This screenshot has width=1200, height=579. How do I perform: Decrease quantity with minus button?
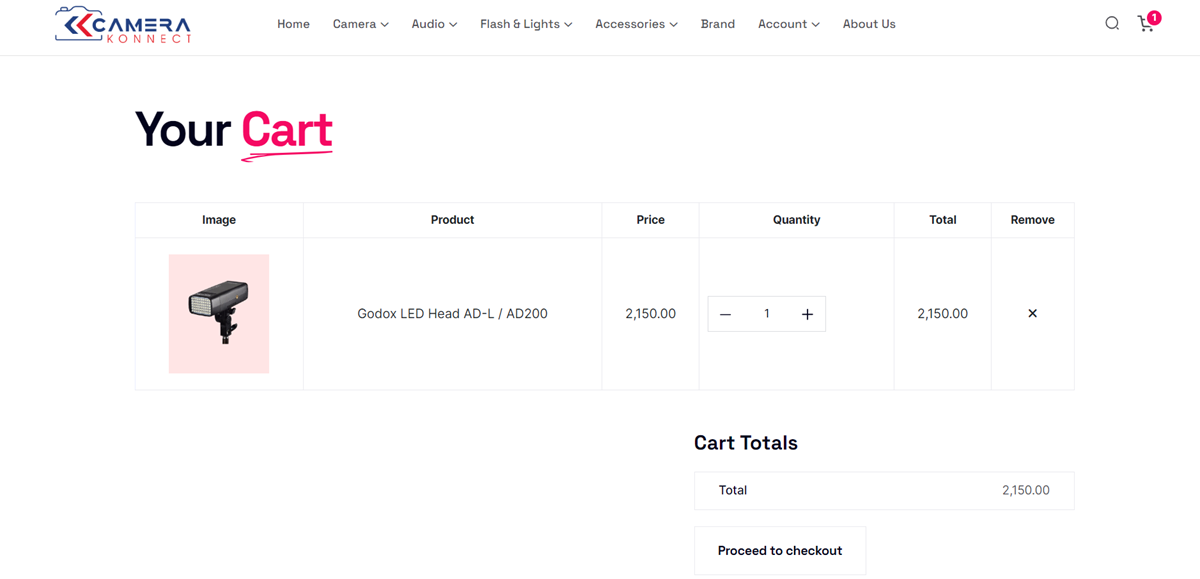726,314
